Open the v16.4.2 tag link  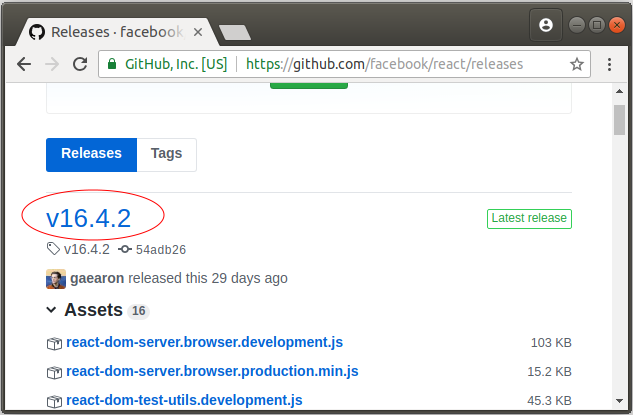(x=86, y=249)
